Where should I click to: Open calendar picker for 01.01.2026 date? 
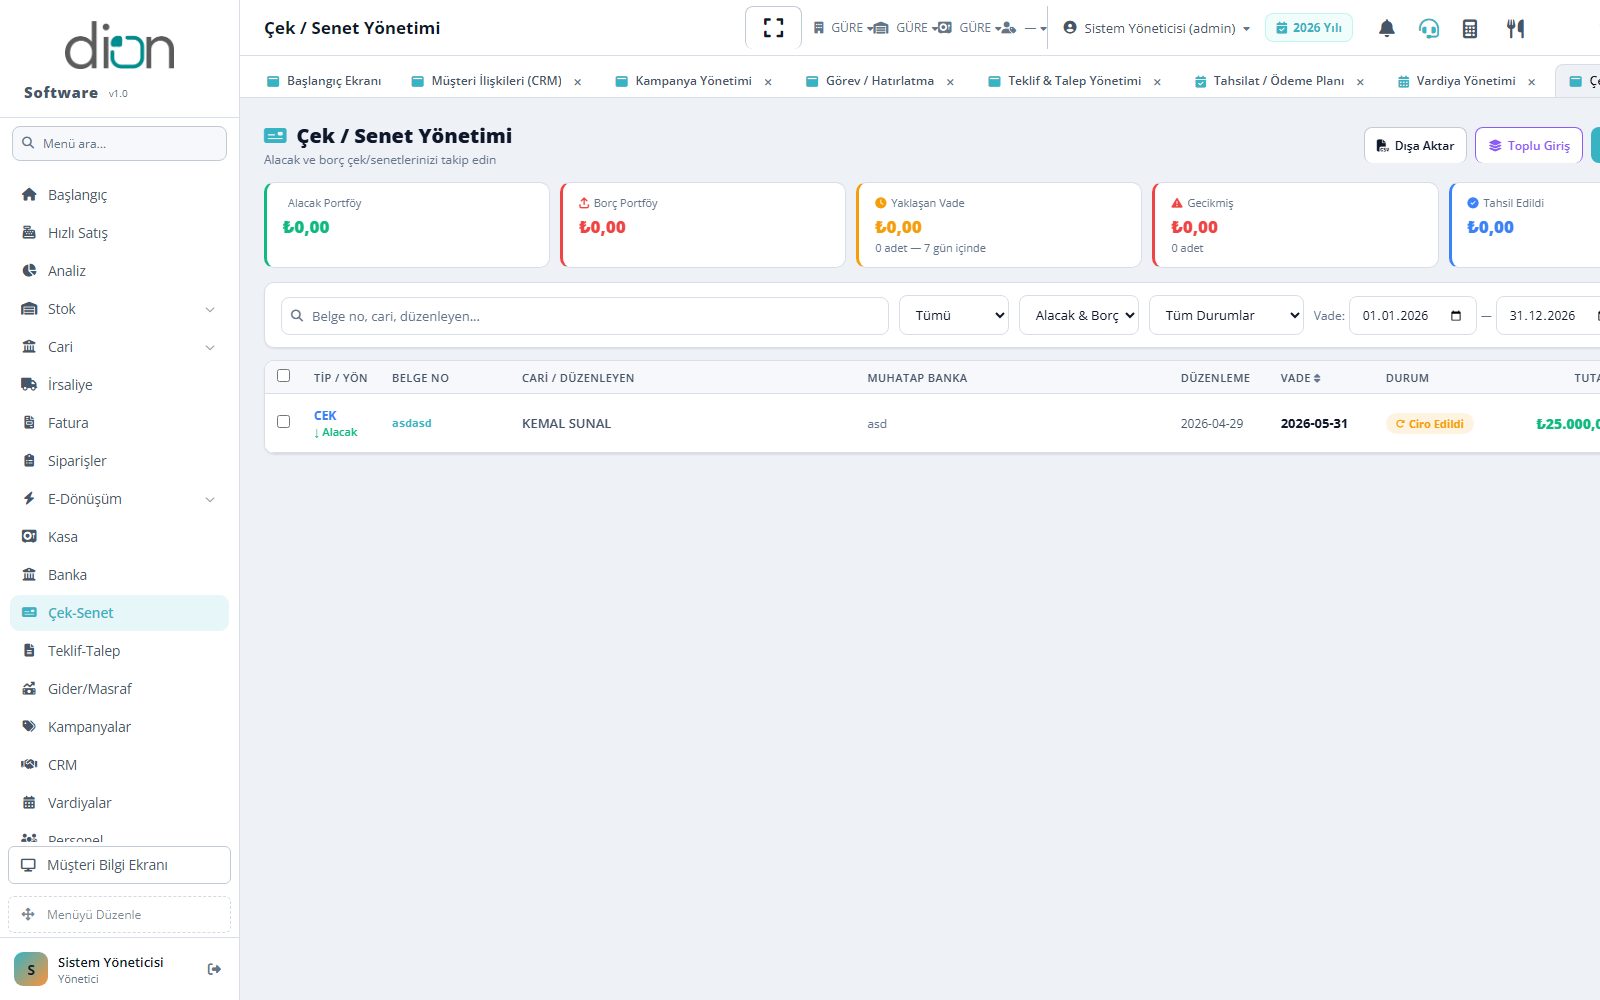[1456, 316]
